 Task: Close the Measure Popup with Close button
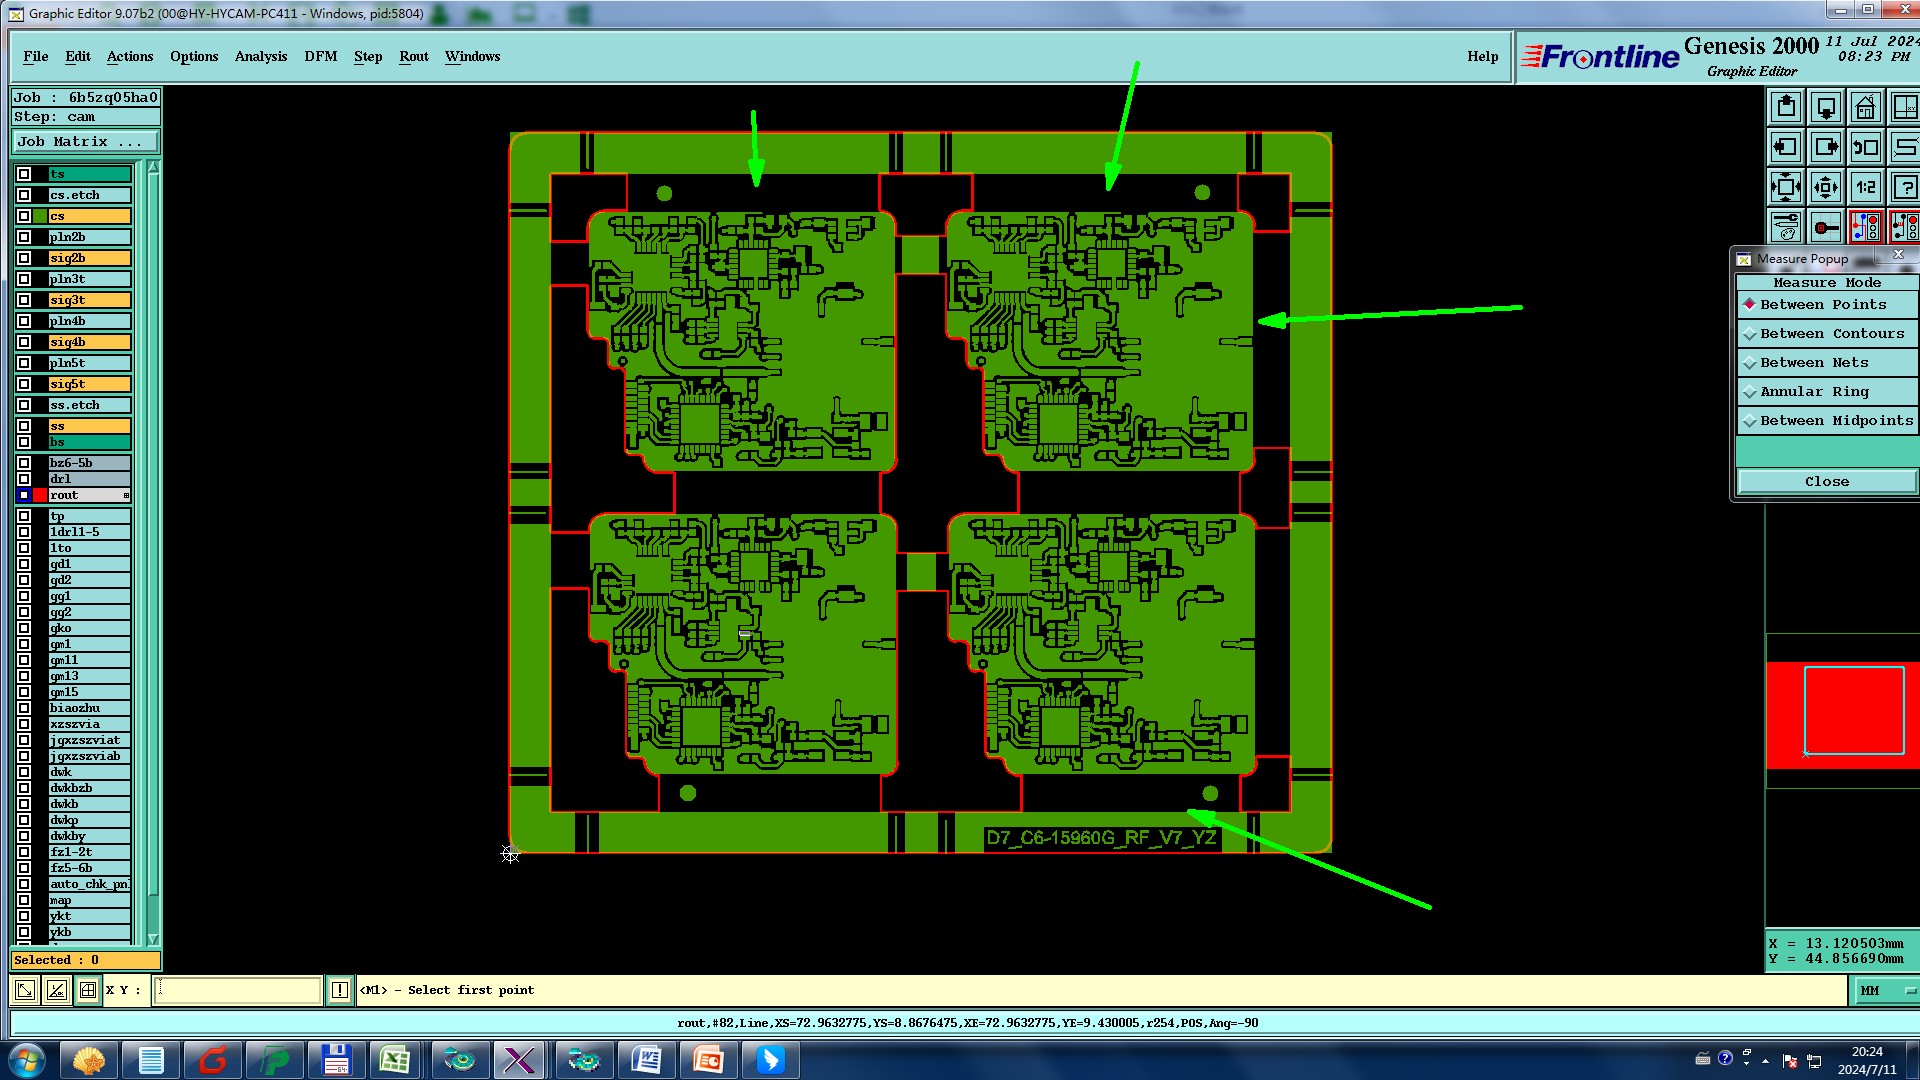coord(1826,482)
